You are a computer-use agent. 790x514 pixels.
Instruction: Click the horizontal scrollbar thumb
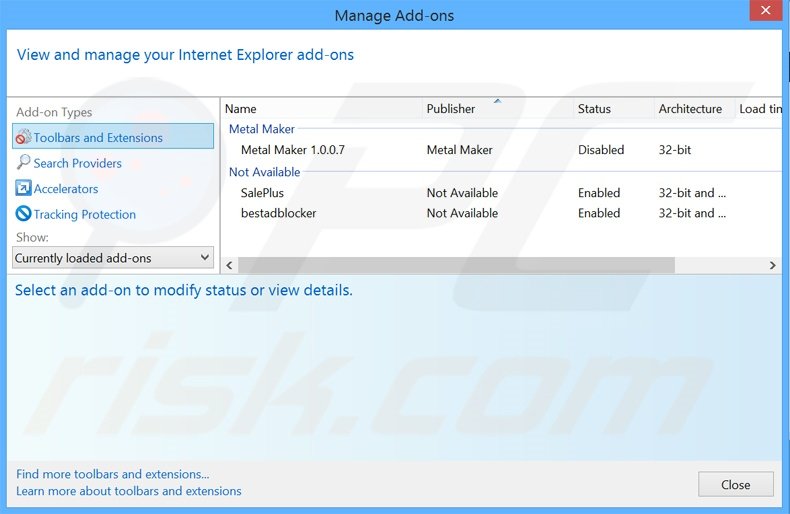[456, 265]
